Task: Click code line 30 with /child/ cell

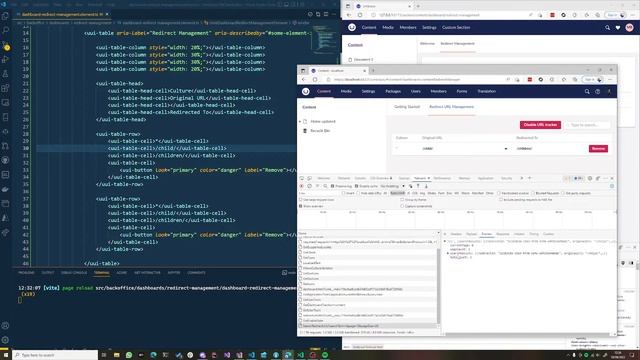Action: point(167,148)
